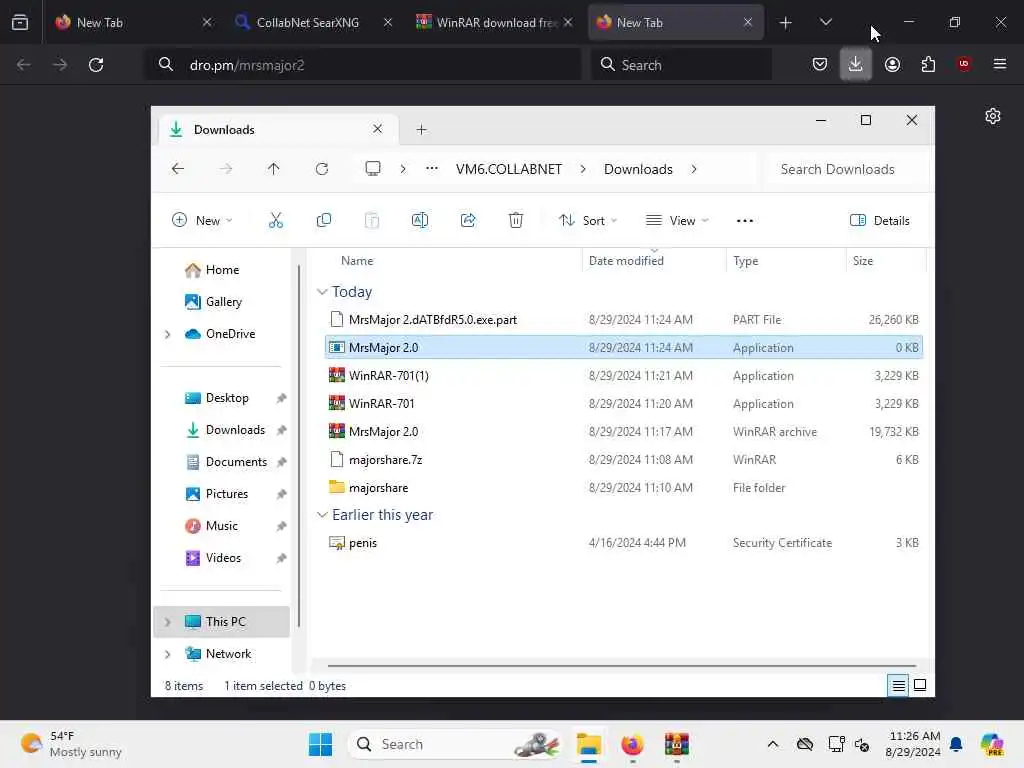Click the Firefox URL bar showing dro.pm/mrsmajor2
The width and height of the screenshot is (1024, 768).
362,65
